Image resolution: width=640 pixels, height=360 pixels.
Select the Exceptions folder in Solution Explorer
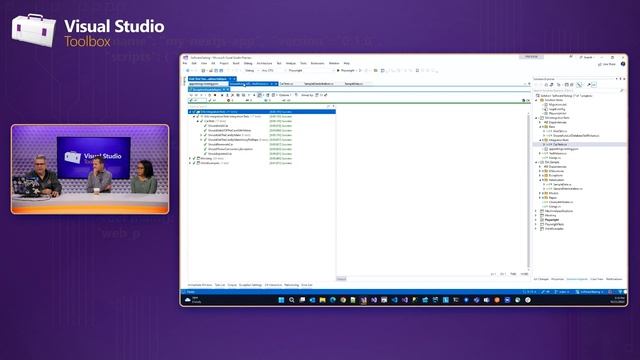tap(556, 176)
